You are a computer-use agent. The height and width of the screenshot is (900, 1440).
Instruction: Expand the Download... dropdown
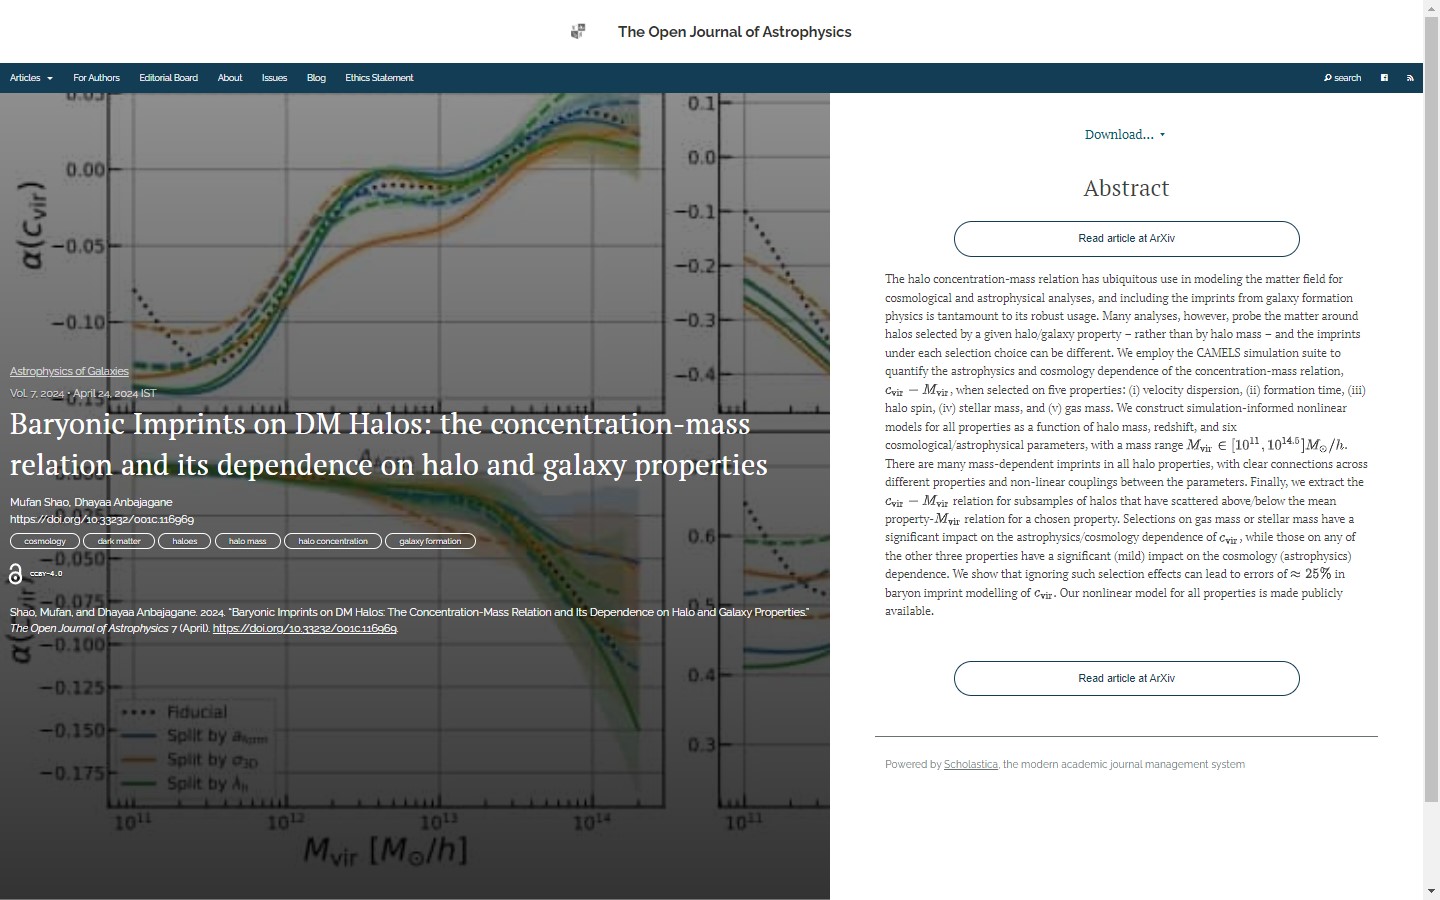click(x=1125, y=135)
